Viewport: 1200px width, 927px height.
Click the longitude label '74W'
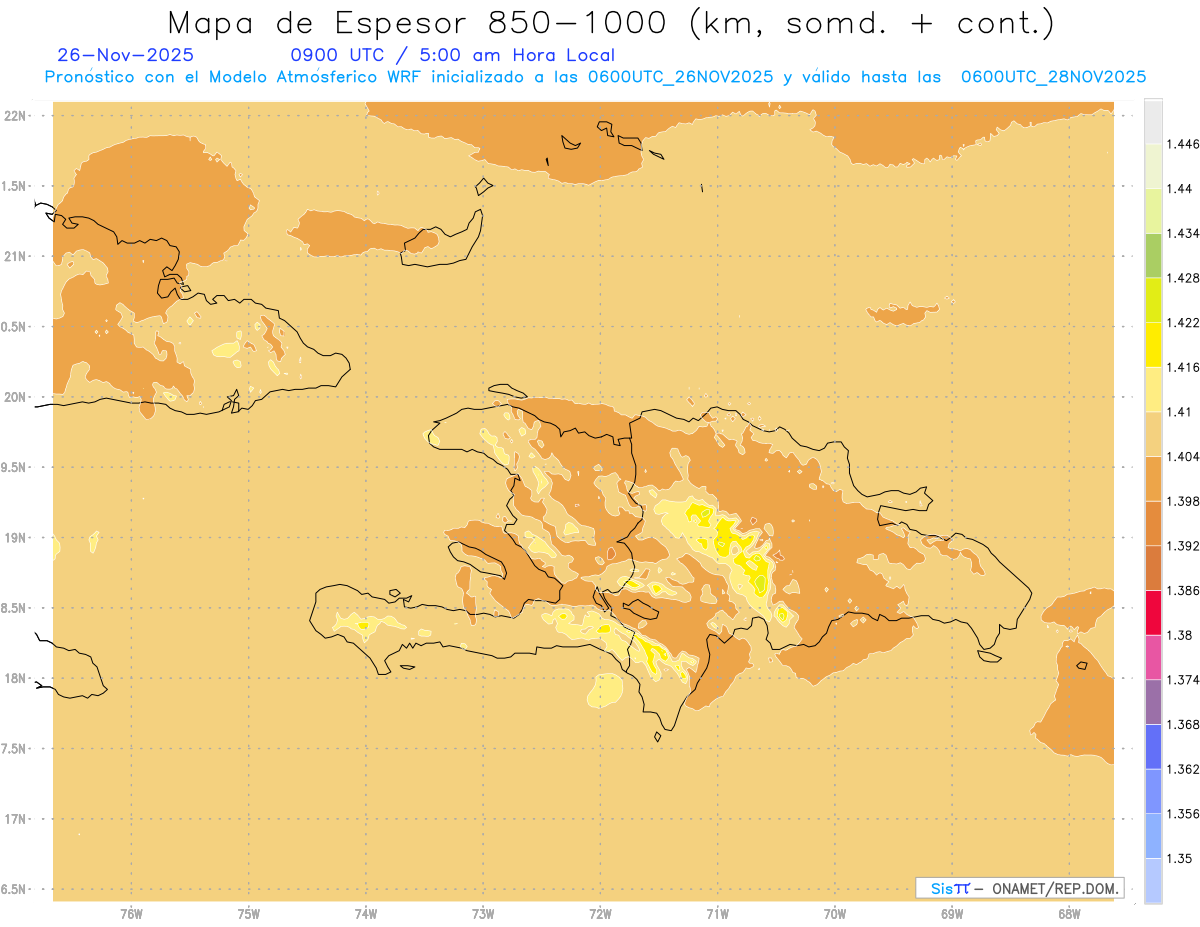pos(366,914)
